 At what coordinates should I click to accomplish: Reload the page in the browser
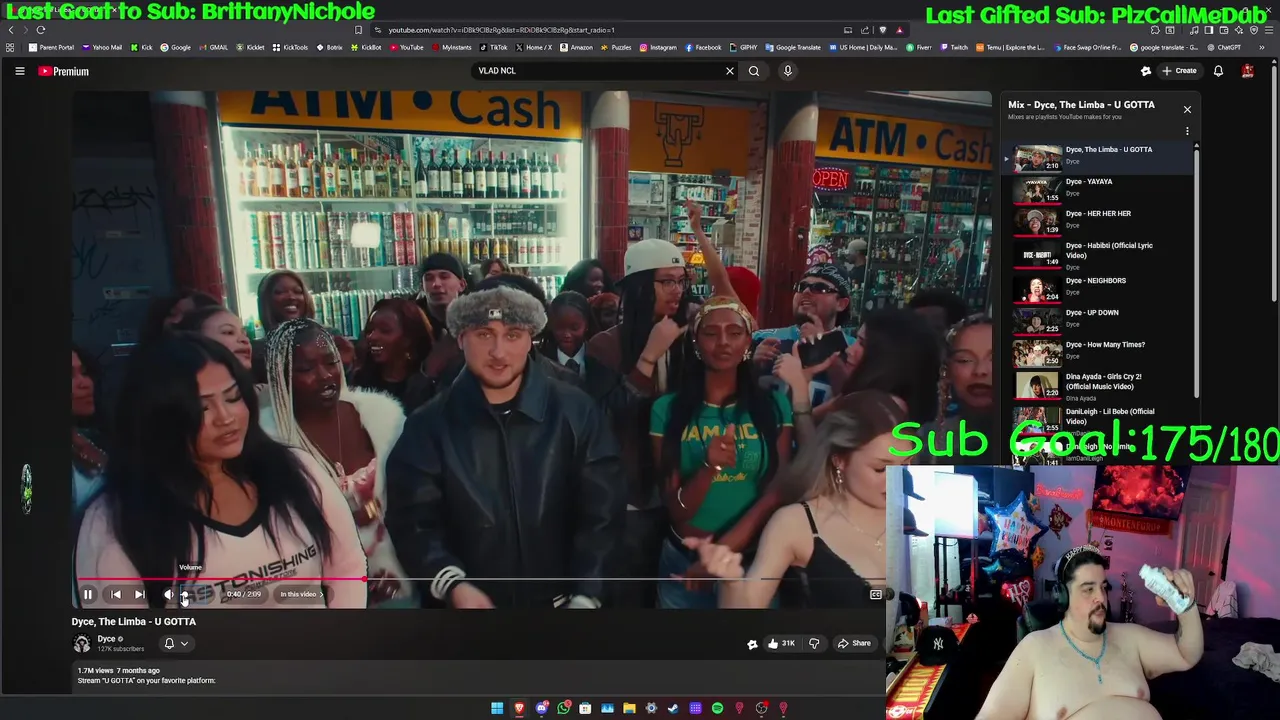click(41, 30)
